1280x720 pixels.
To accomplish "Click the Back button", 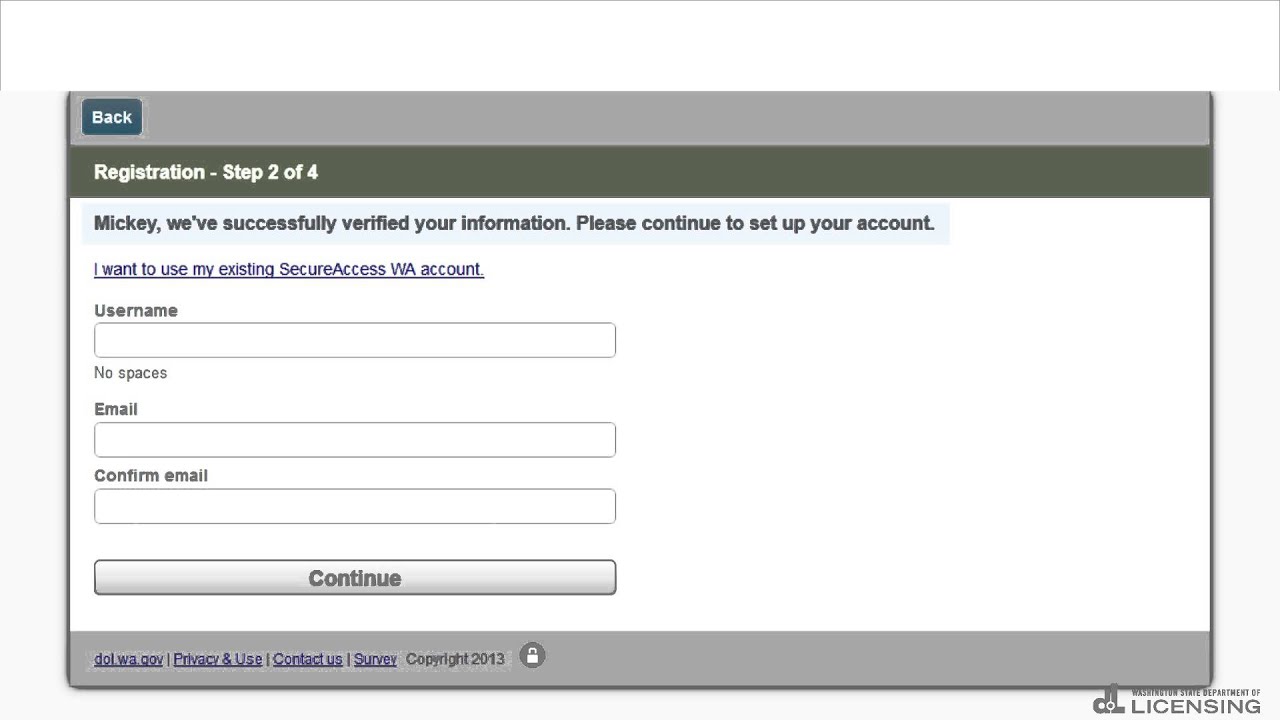I will [112, 118].
